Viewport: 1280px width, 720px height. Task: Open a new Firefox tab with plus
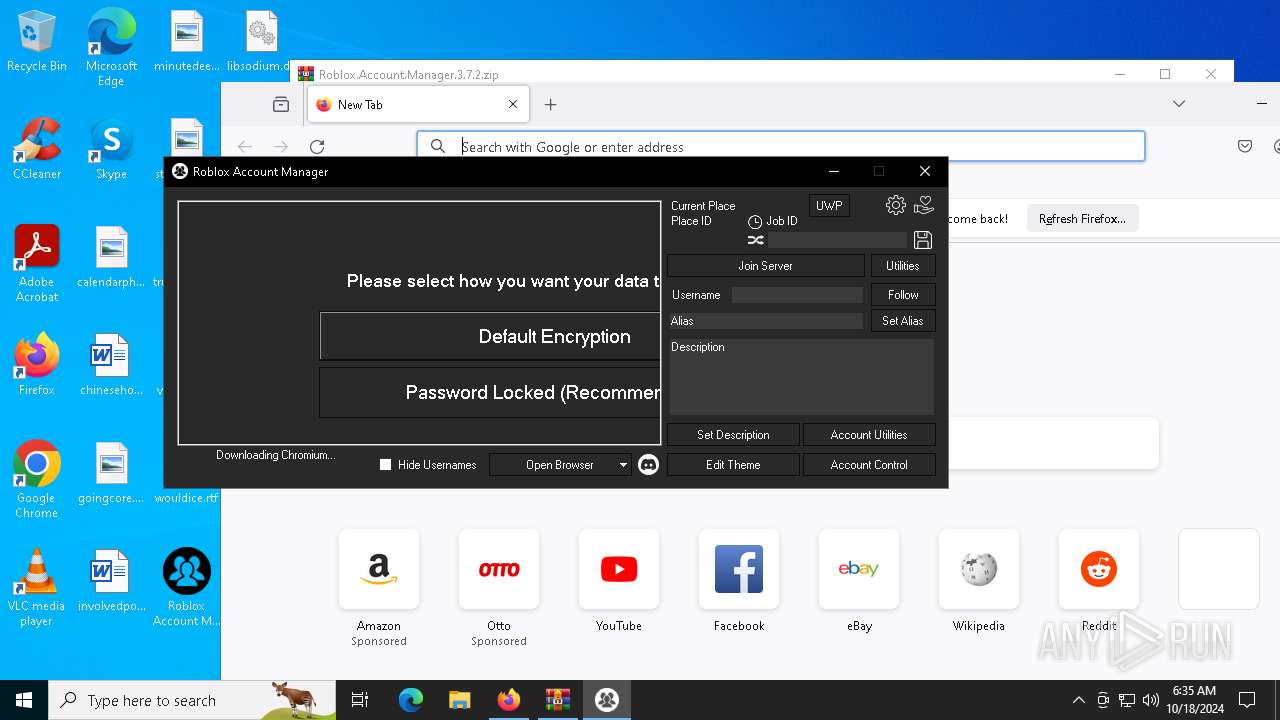550,104
